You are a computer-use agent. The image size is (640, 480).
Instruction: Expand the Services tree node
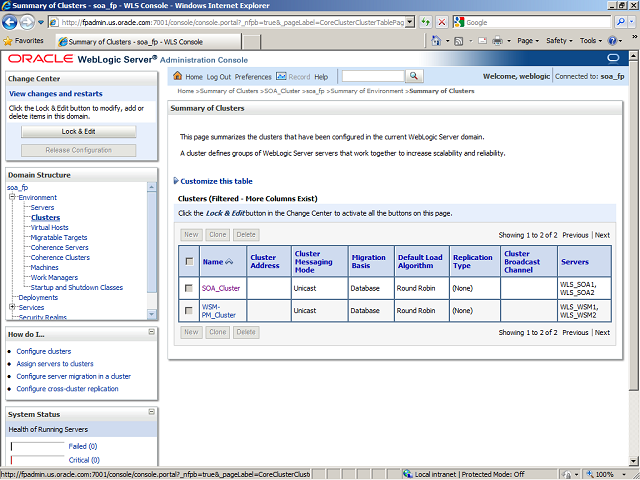pos(12,307)
